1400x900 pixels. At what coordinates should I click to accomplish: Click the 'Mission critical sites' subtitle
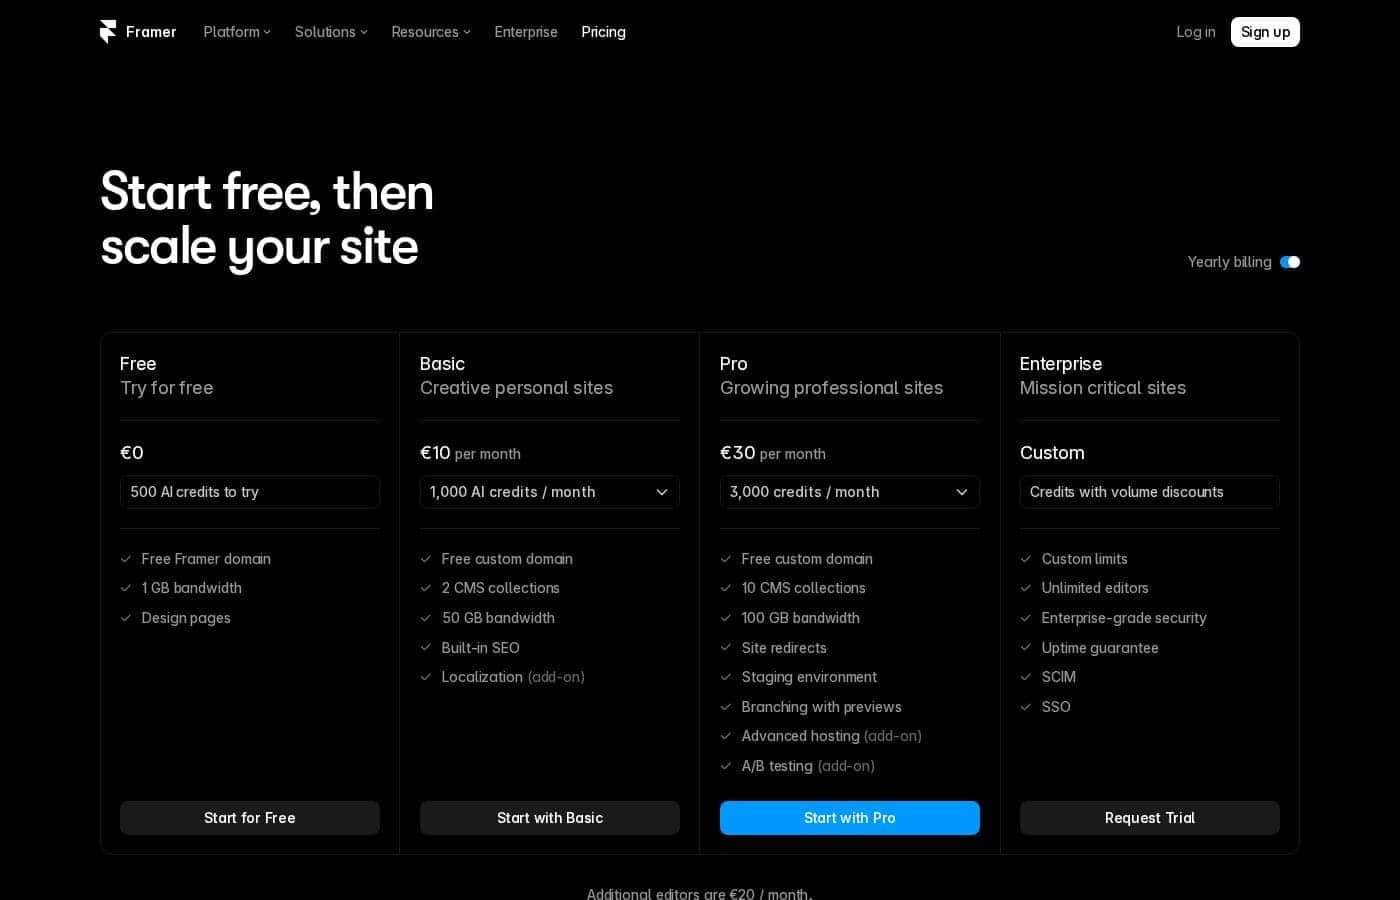(x=1103, y=388)
